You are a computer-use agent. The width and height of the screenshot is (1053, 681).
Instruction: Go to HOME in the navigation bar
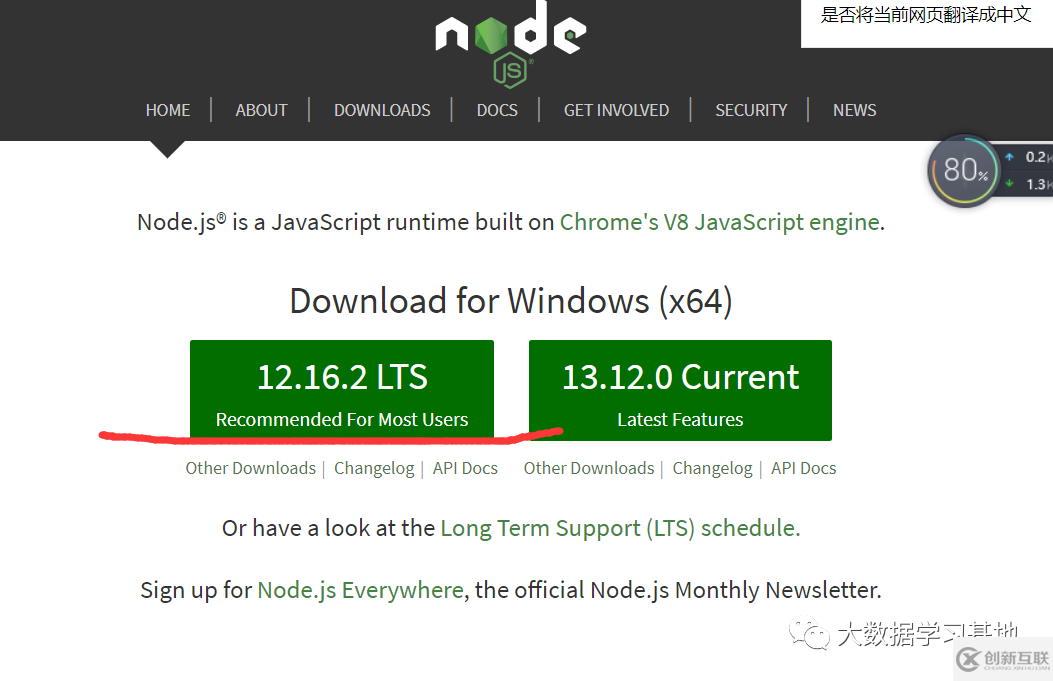point(168,110)
